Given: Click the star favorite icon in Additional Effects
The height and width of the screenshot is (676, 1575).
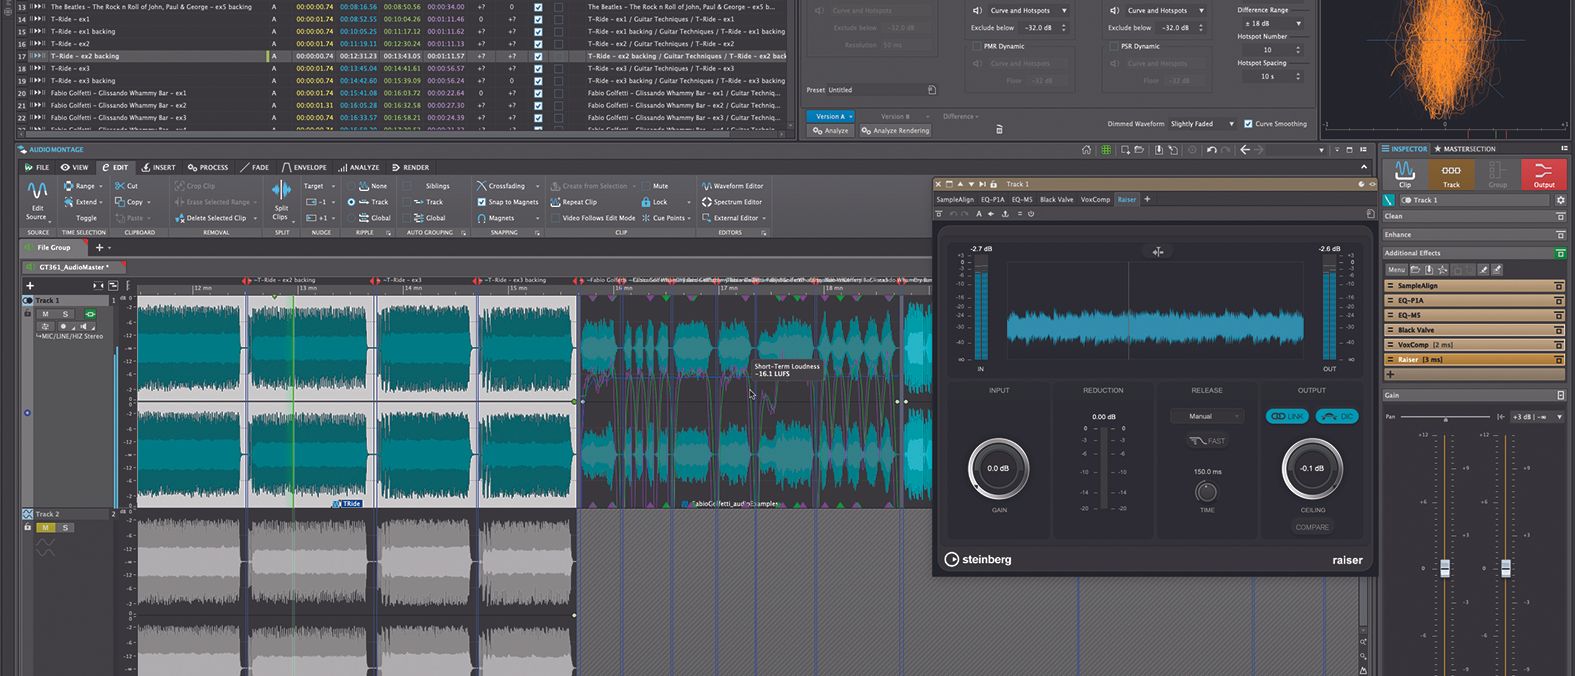Looking at the screenshot, I should click(x=1442, y=270).
